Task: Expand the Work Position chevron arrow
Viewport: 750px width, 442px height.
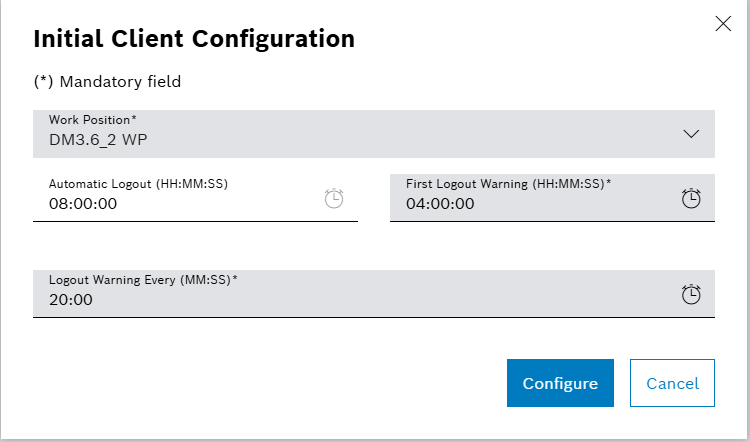Action: [x=691, y=134]
